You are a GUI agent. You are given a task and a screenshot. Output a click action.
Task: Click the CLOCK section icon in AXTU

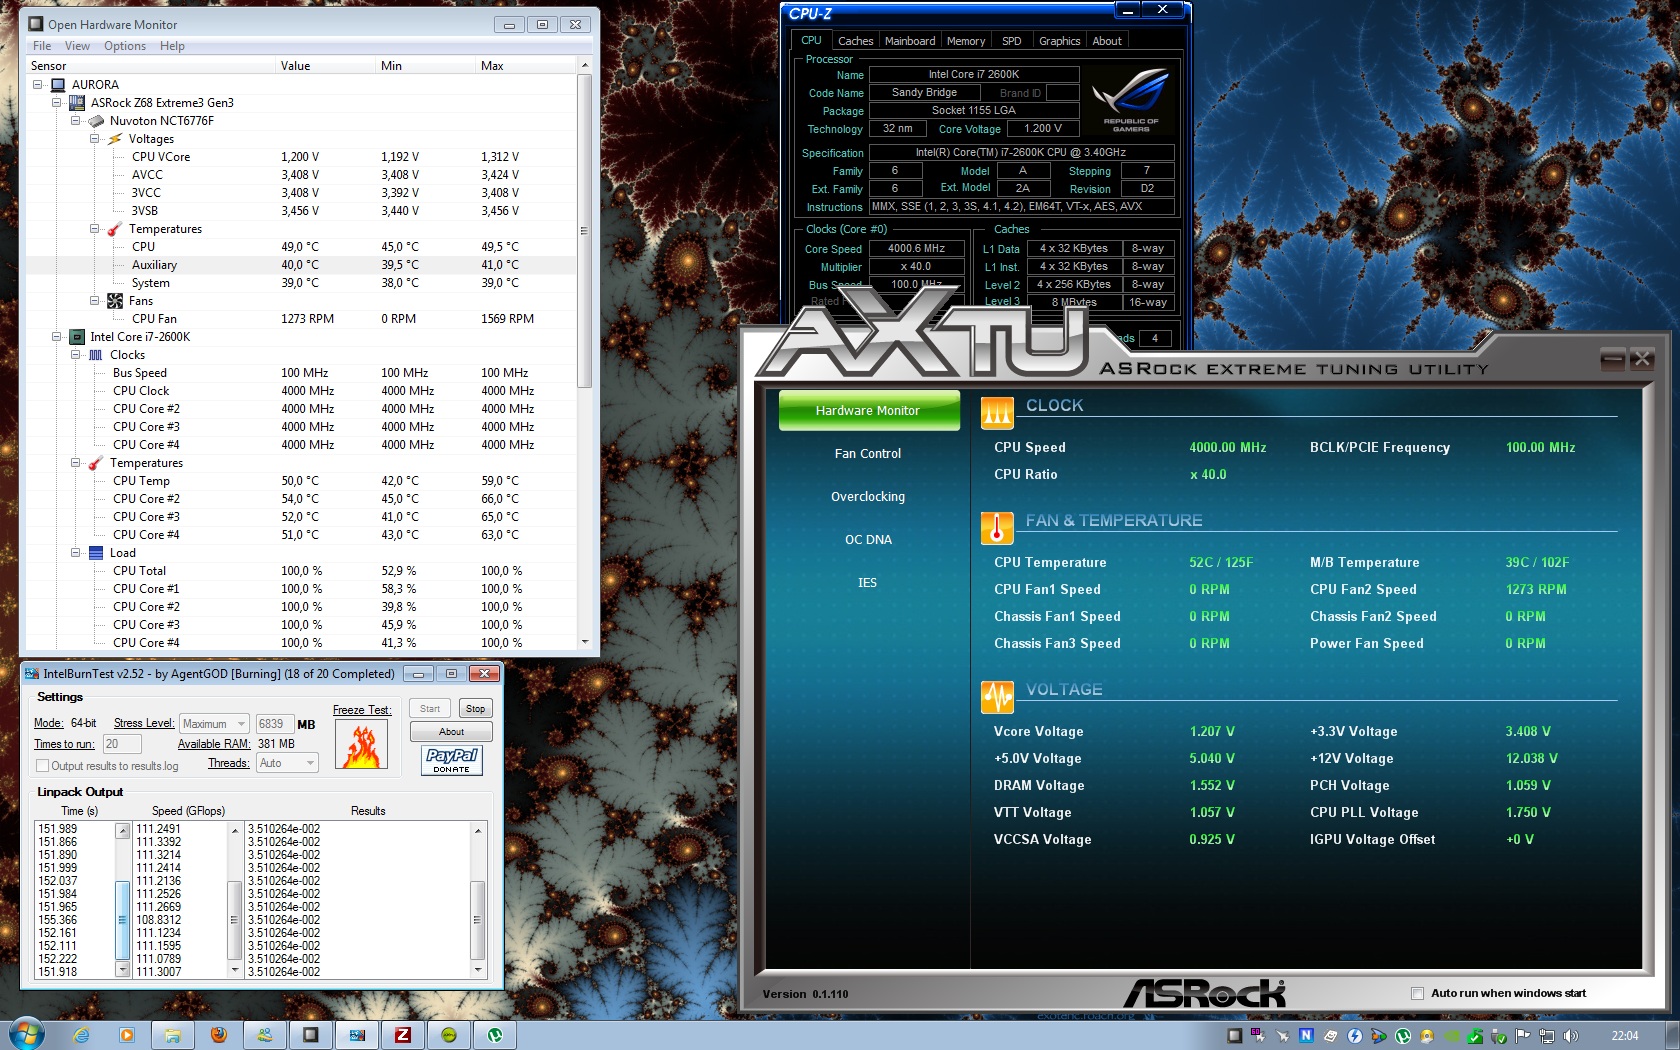pos(997,411)
